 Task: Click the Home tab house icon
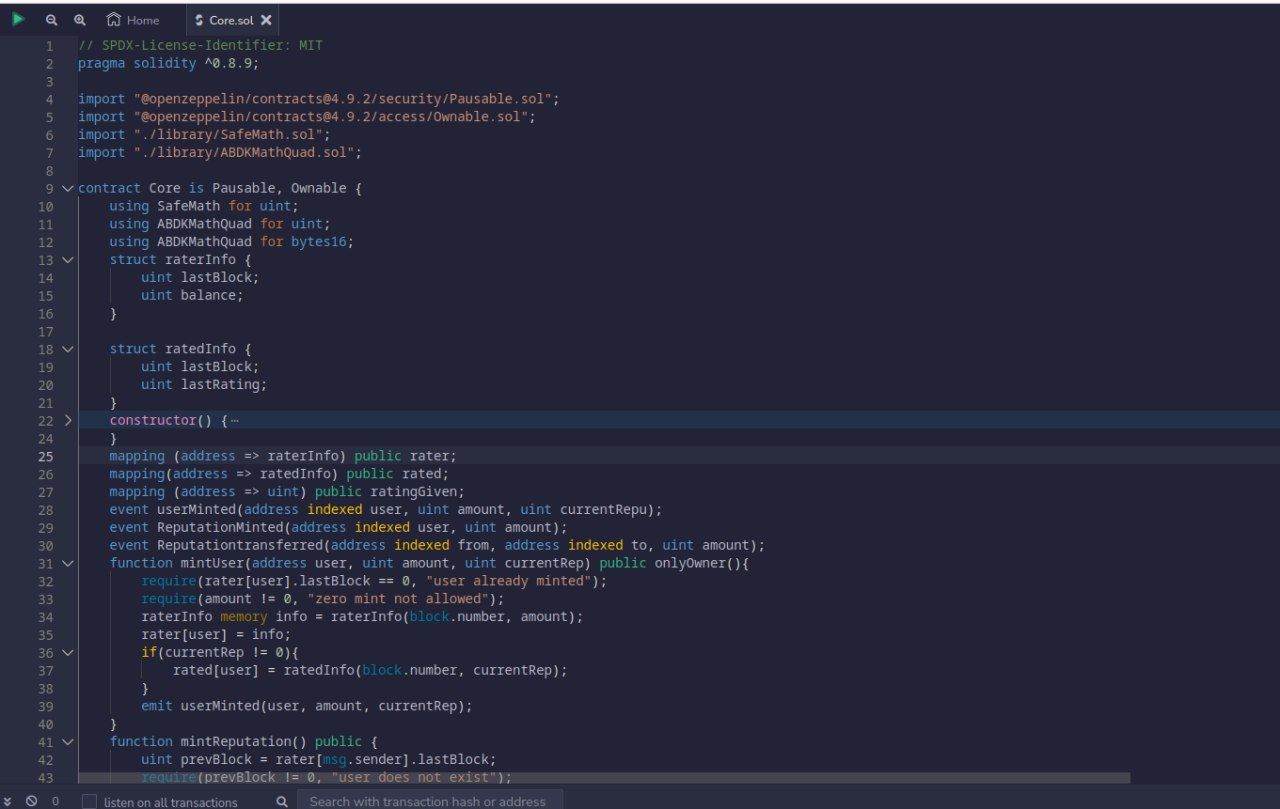(114, 20)
